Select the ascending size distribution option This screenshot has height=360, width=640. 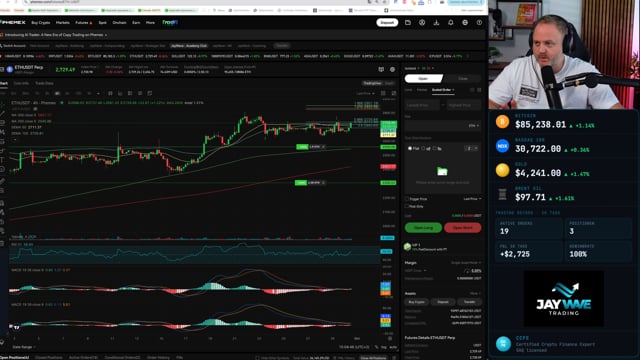coord(423,149)
